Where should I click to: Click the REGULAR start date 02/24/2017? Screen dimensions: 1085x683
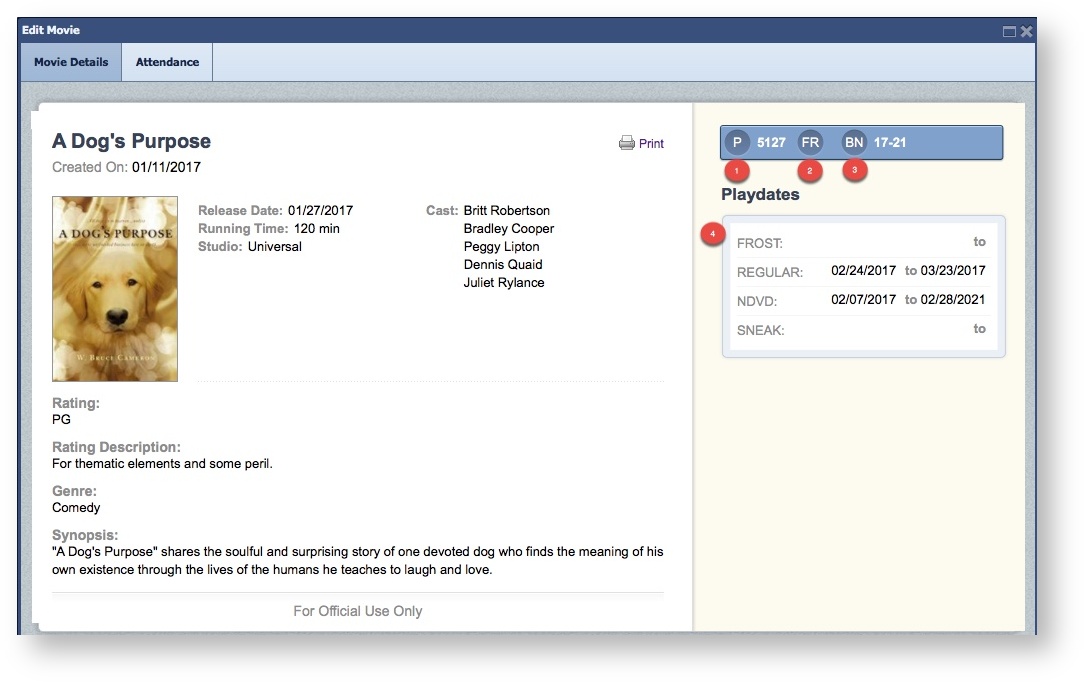863,271
